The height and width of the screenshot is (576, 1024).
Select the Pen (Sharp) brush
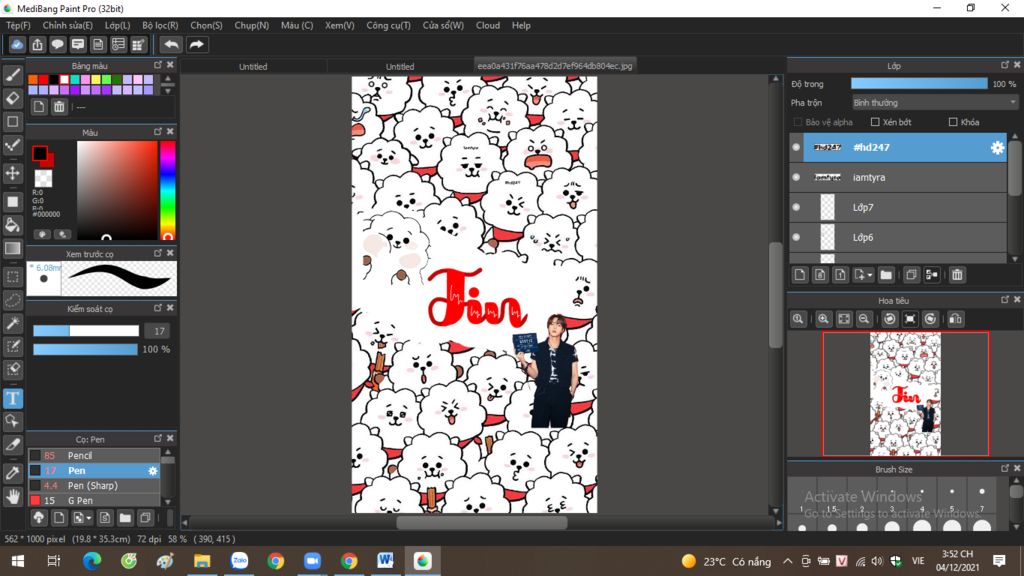[93, 486]
